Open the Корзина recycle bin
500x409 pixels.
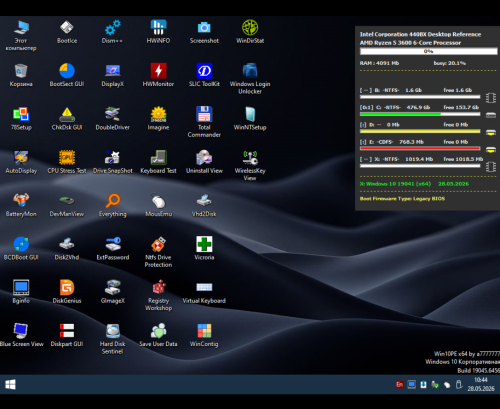coord(21,75)
